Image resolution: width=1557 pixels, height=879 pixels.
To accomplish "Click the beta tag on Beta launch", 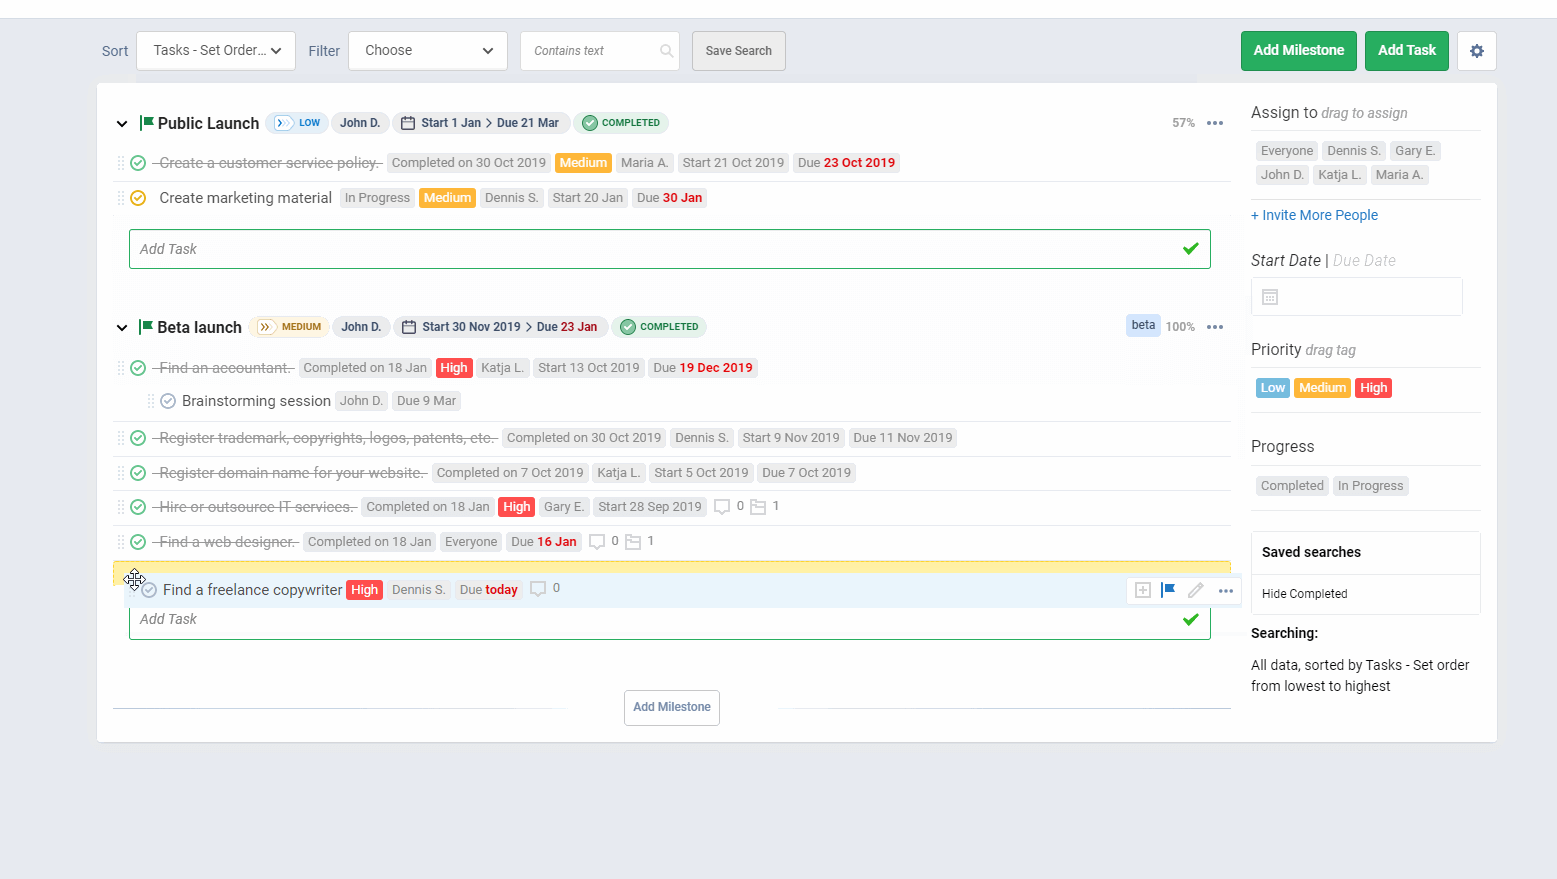I will [1143, 325].
